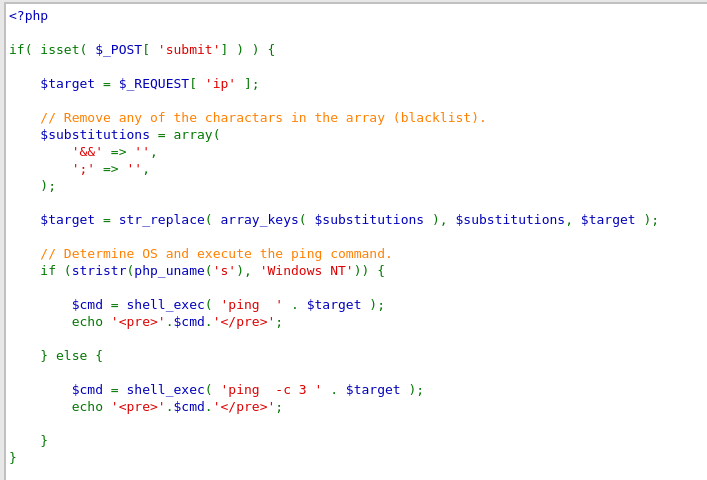Click the second "echo '<pre>'.$cmd.'</pre>';" line after else
707x480 pixels.
(x=177, y=407)
